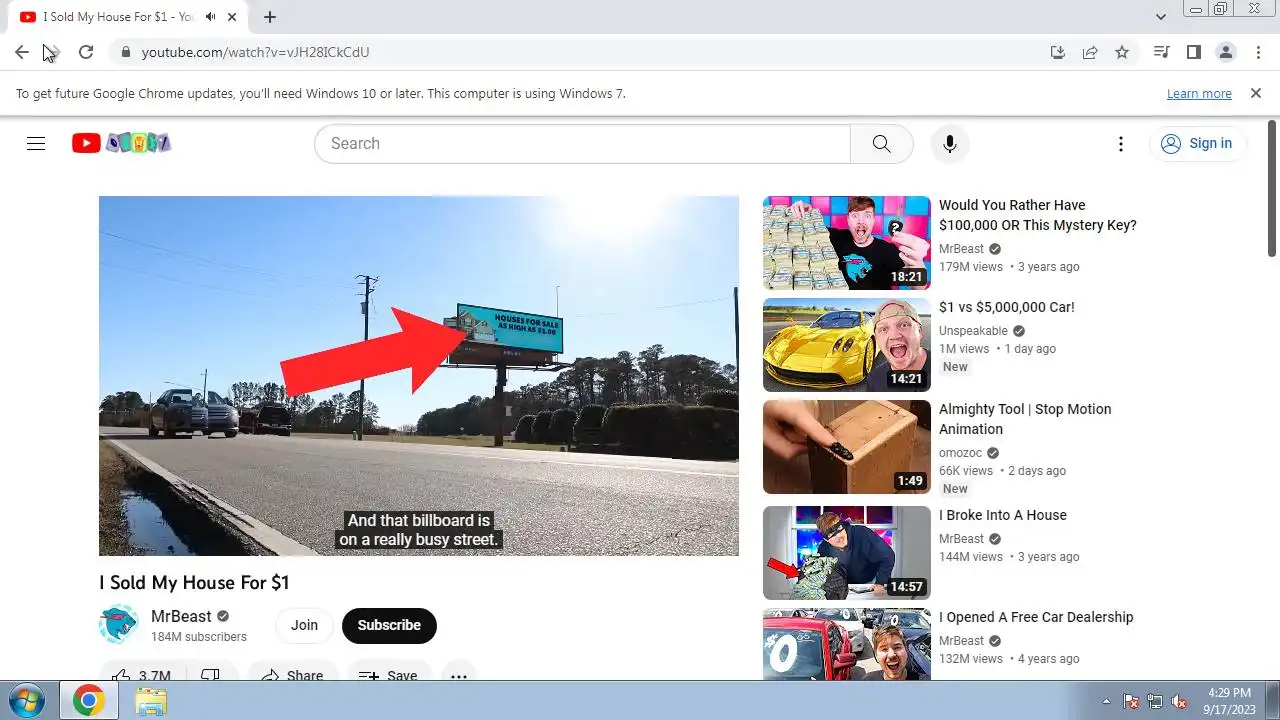Screen dimensions: 1280x720
Task: Focus the YouTube Search field
Action: 582,143
